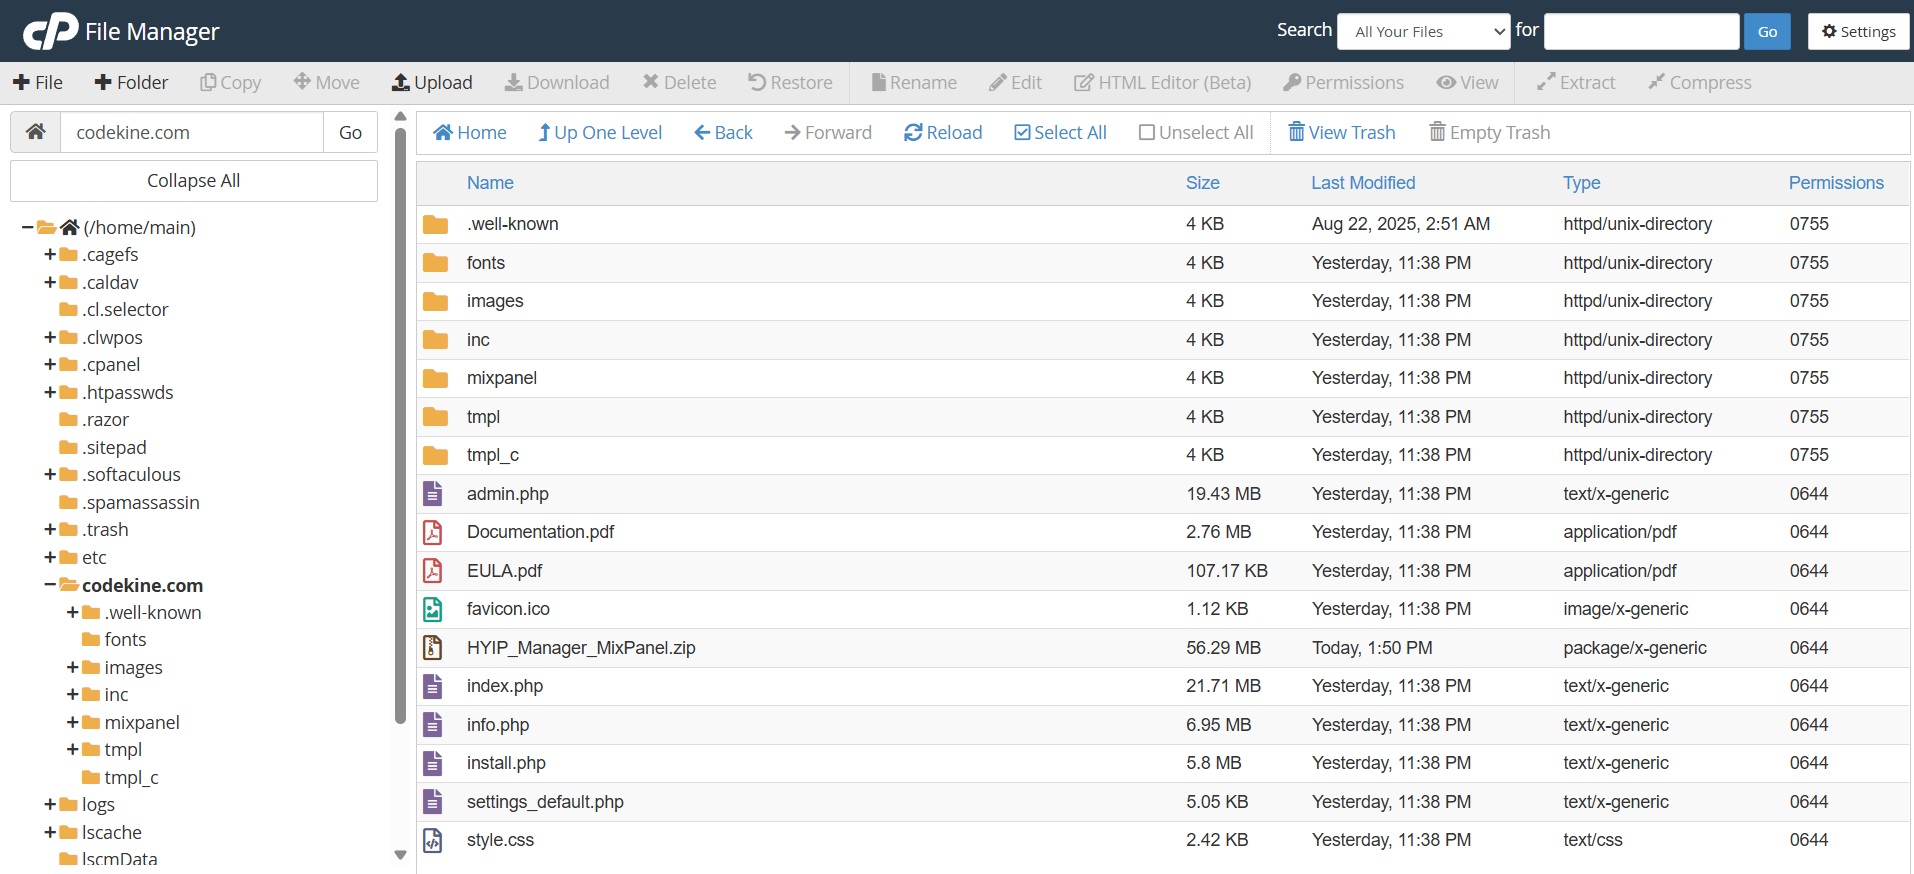The height and width of the screenshot is (874, 1914).
Task: Click the Back navigation button
Action: pos(723,132)
